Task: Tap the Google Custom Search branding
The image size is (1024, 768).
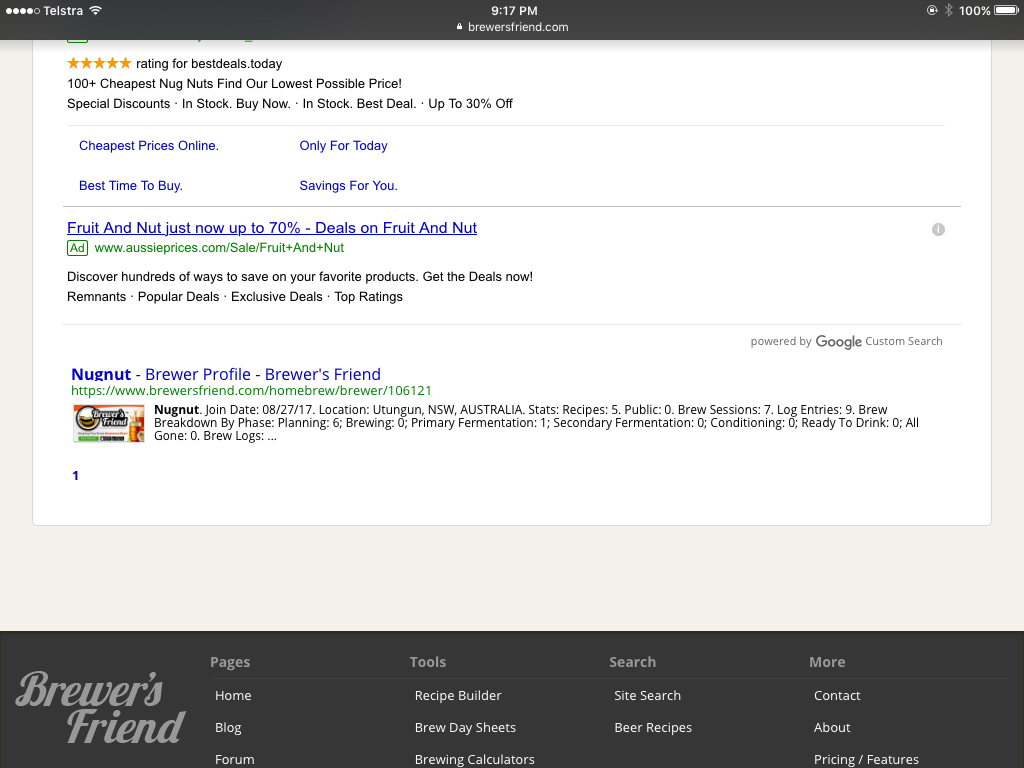Action: (846, 342)
